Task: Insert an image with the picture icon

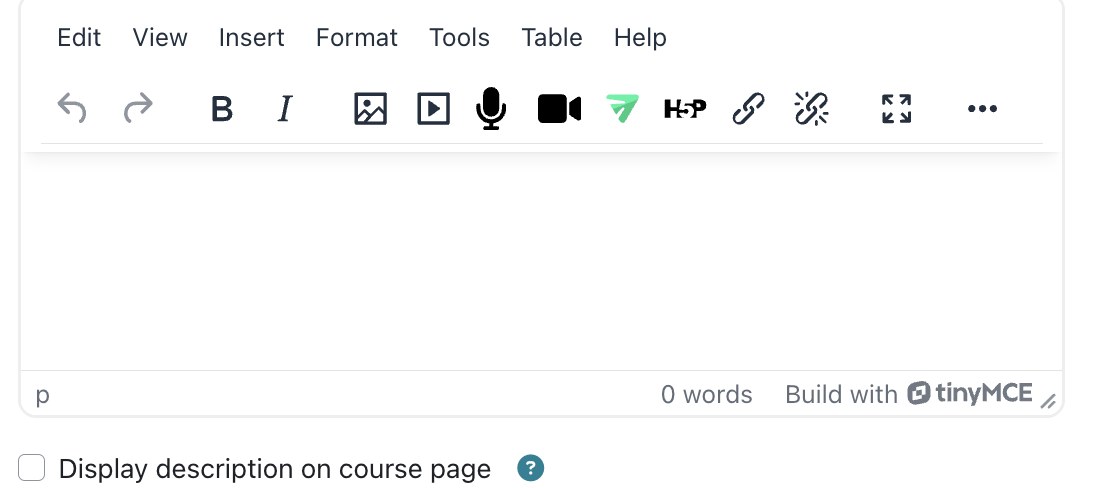Action: coord(370,109)
